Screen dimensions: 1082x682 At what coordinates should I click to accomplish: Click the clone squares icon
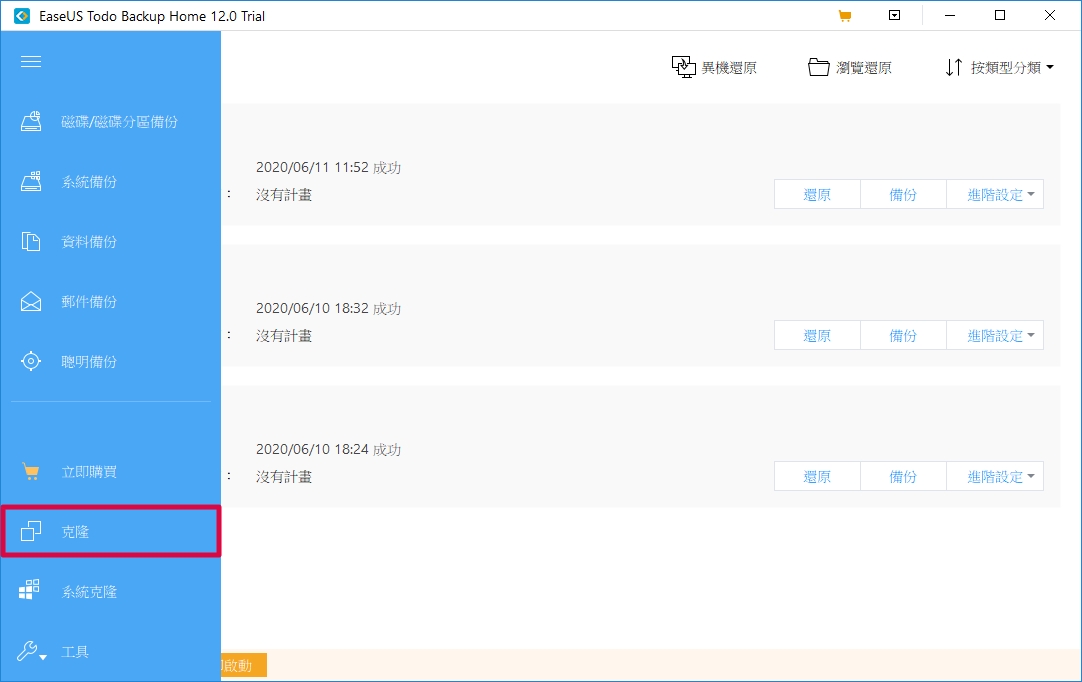[31, 532]
